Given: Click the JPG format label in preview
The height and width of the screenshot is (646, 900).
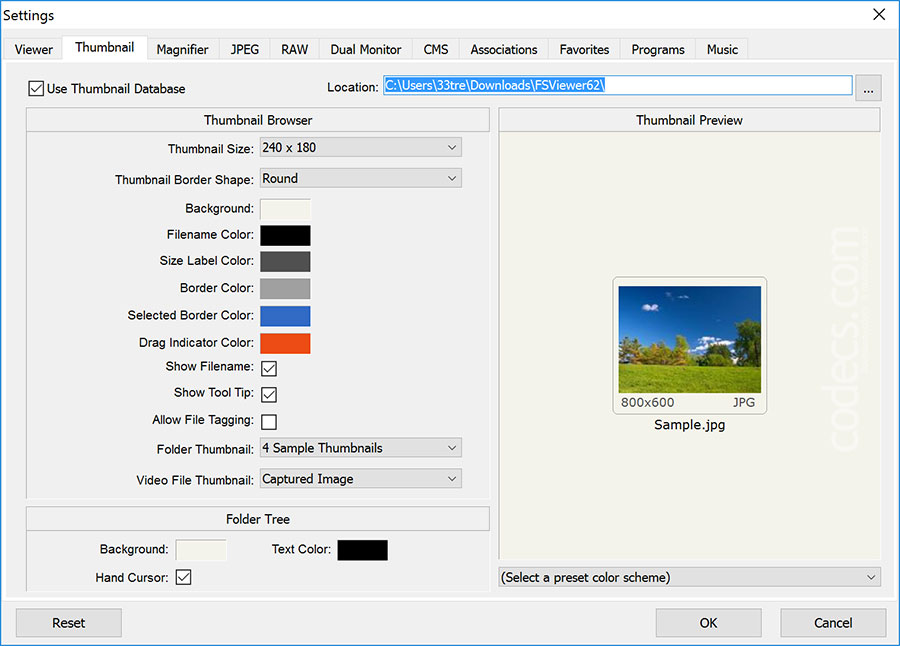Looking at the screenshot, I should [744, 403].
